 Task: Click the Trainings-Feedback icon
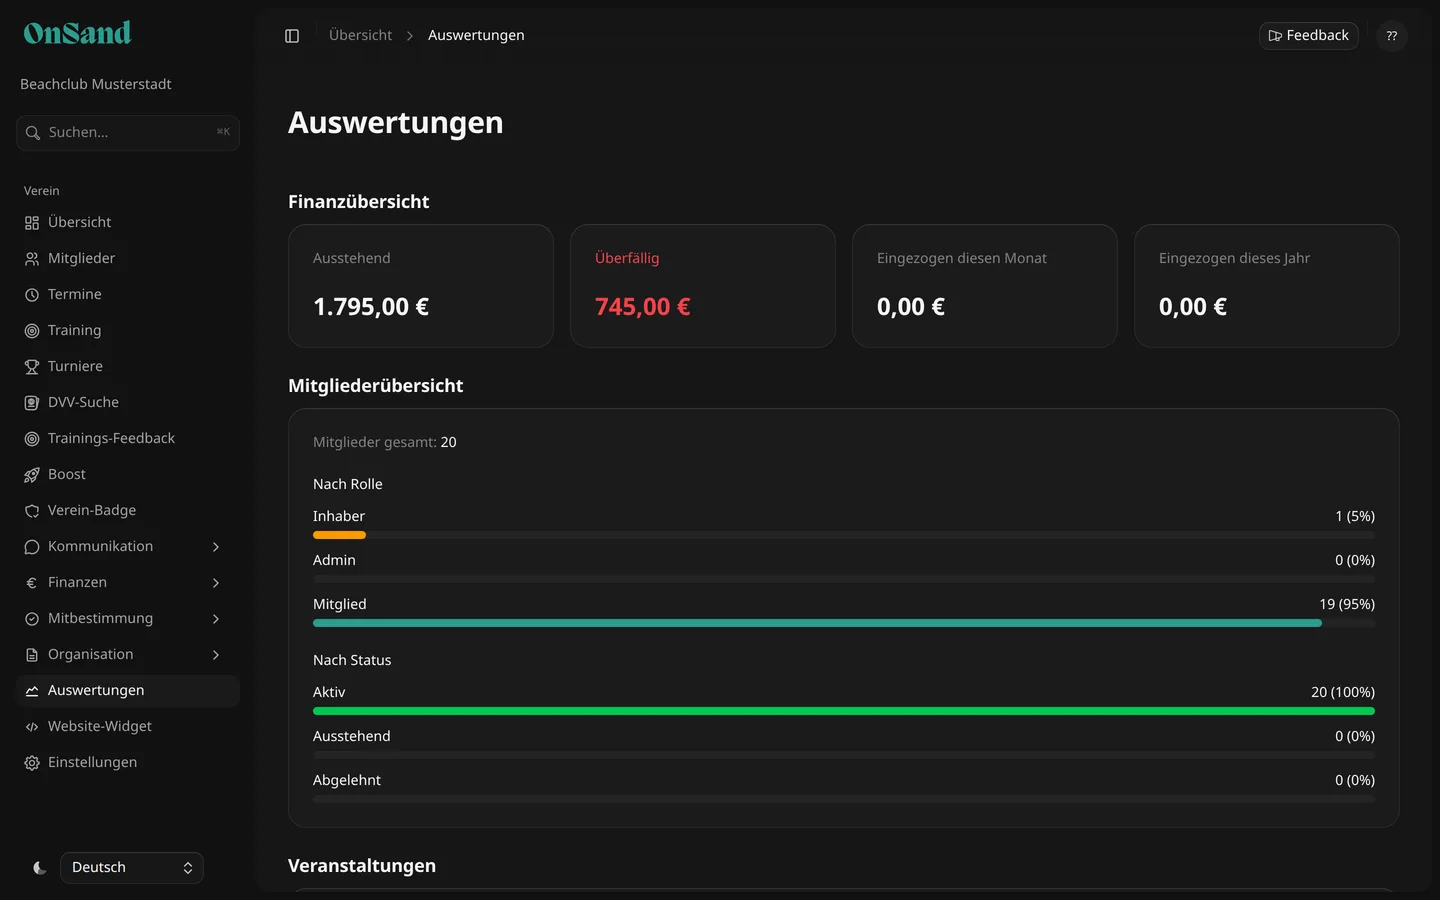[x=32, y=439]
